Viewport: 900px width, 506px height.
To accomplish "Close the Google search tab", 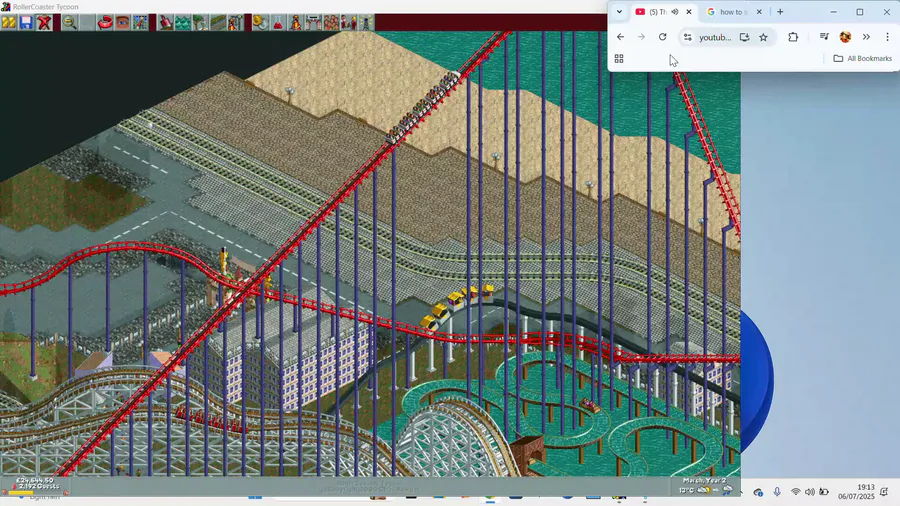I will [759, 11].
